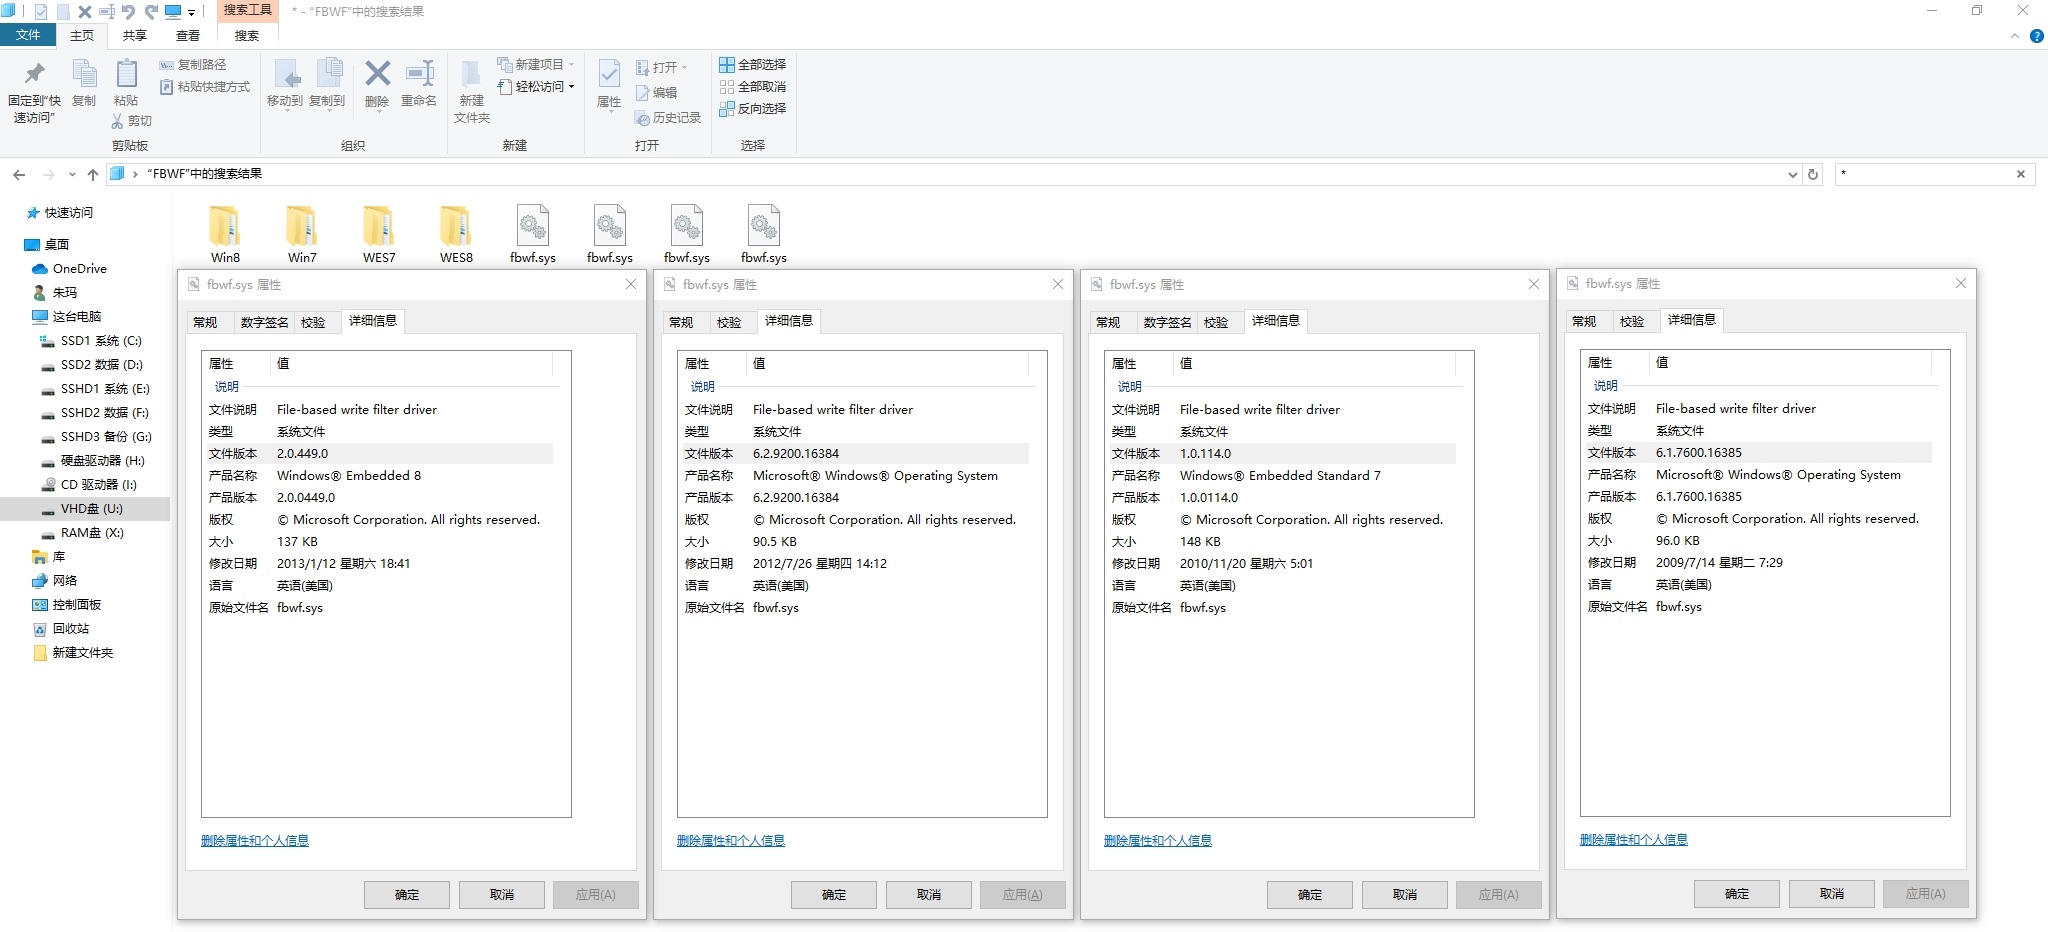Image resolution: width=2048 pixels, height=932 pixels.
Task: Open the Win7 folder
Action: [302, 234]
